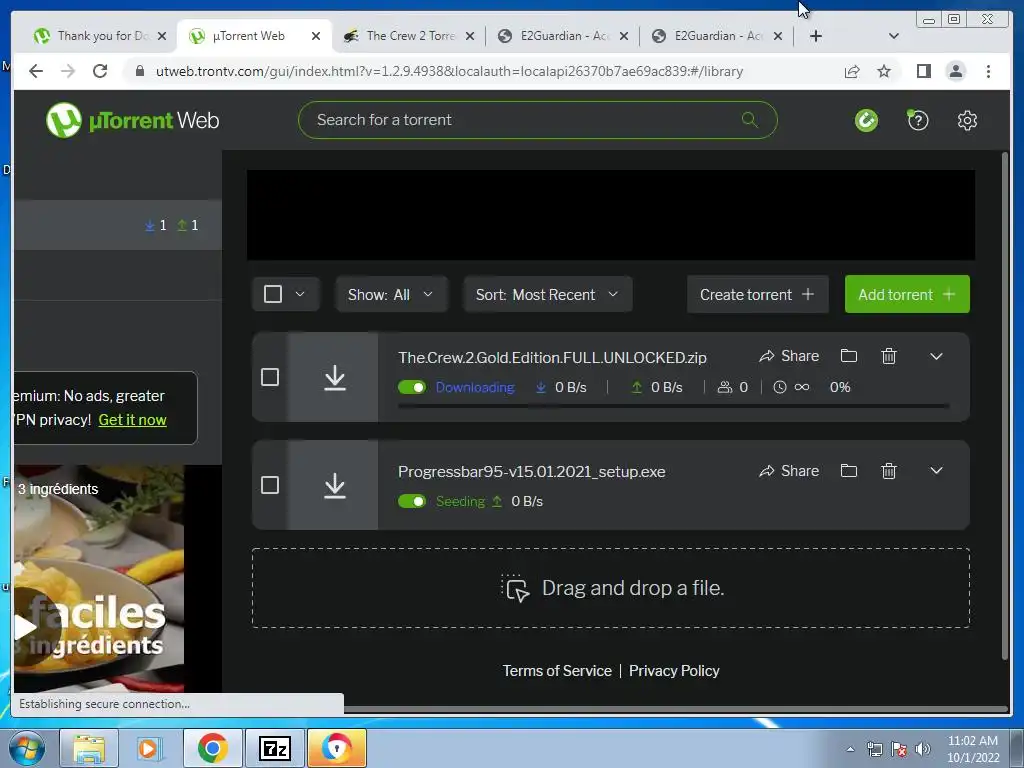Open a new browser tab

(815, 36)
